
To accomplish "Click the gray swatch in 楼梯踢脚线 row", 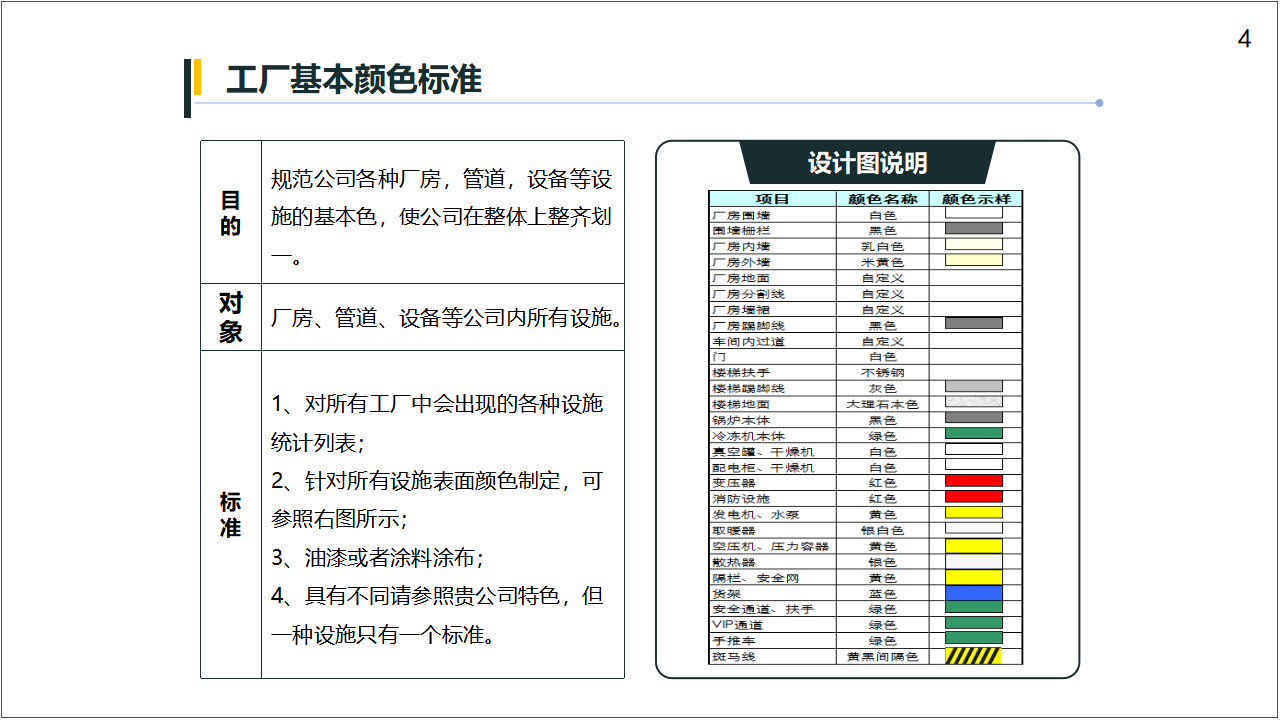I will pos(973,386).
